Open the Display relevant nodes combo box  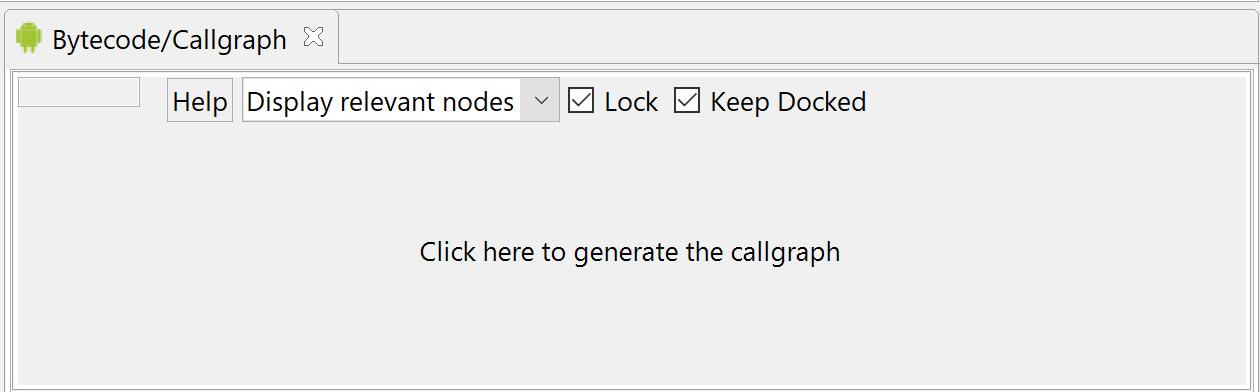tap(401, 101)
